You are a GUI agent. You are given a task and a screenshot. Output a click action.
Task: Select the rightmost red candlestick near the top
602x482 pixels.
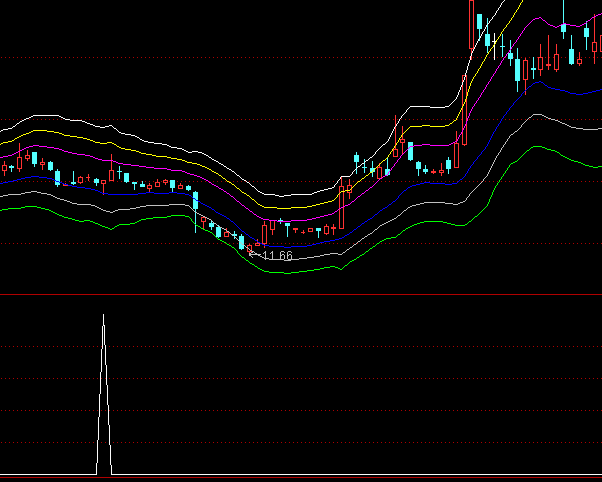(x=596, y=45)
